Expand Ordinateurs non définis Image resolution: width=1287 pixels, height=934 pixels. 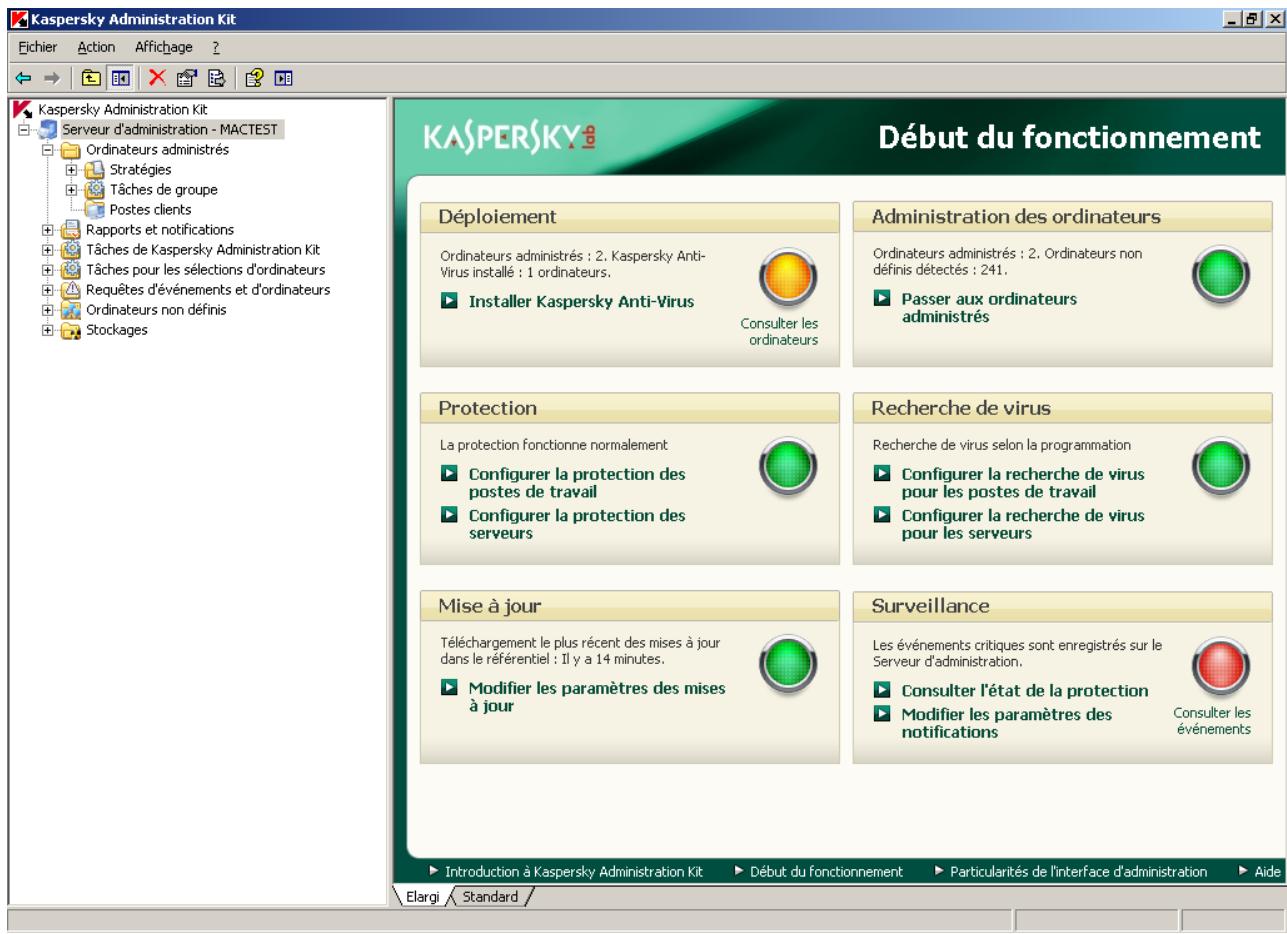click(x=47, y=310)
